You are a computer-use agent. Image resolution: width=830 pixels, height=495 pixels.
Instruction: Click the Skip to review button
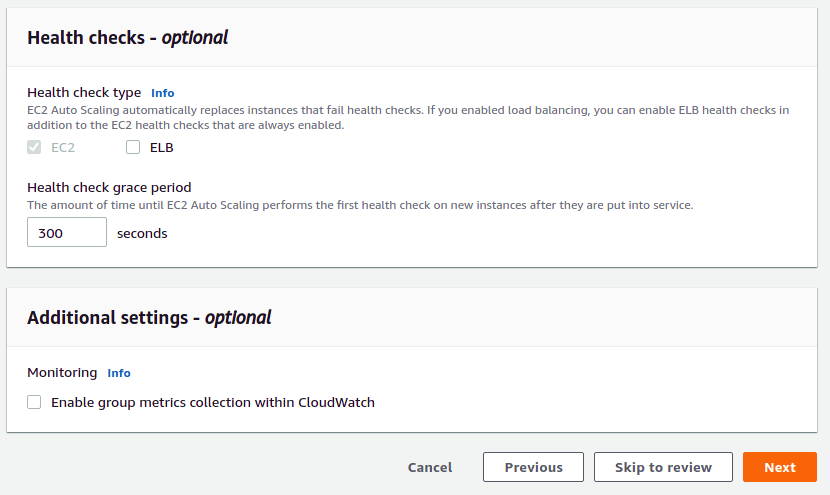pyautogui.click(x=663, y=467)
